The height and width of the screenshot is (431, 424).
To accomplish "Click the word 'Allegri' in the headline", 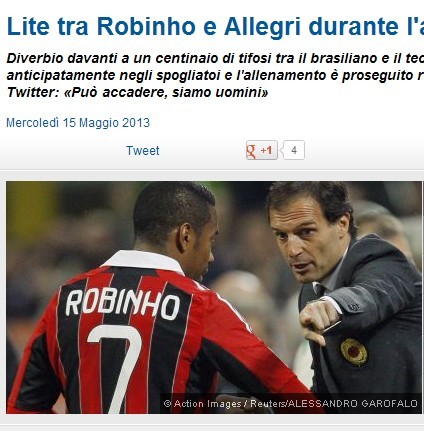I will click(x=263, y=26).
